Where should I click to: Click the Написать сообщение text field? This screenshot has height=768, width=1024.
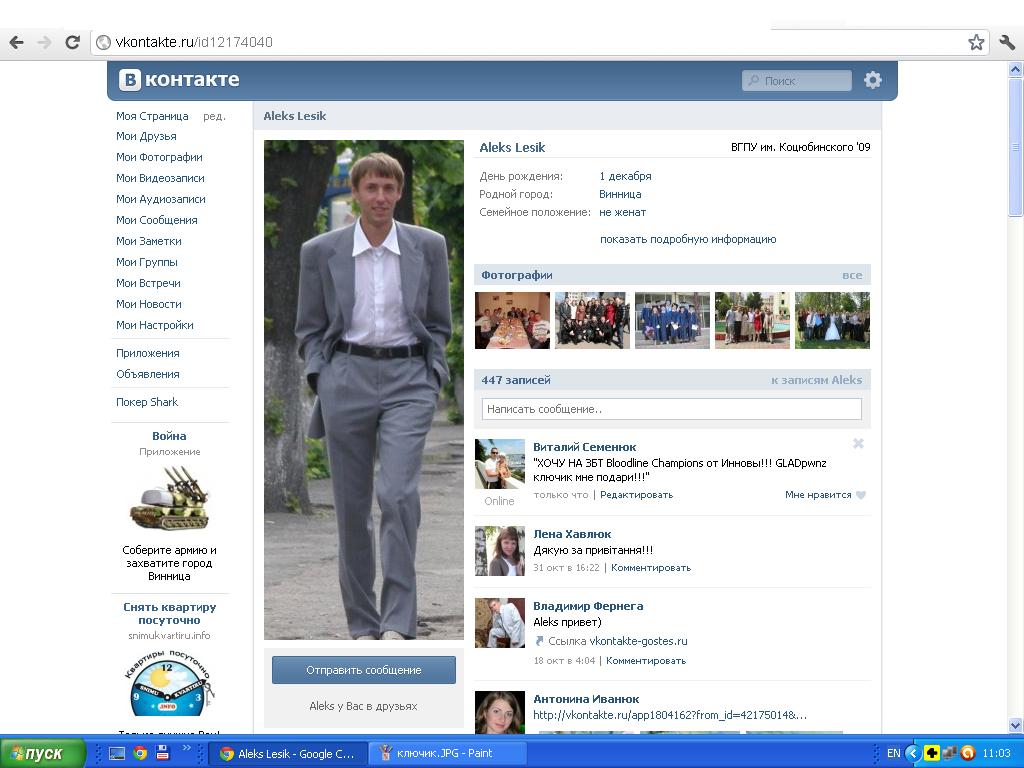671,409
